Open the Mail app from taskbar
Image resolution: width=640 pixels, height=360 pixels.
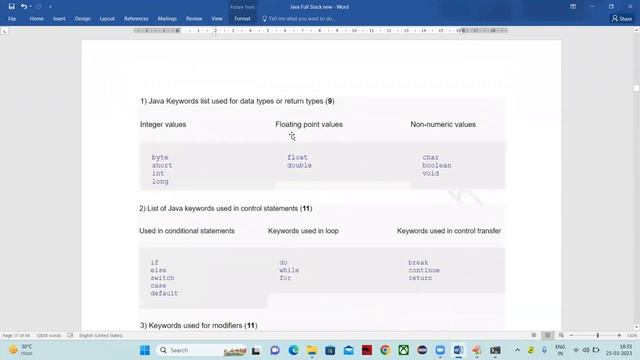pyautogui.click(x=348, y=350)
